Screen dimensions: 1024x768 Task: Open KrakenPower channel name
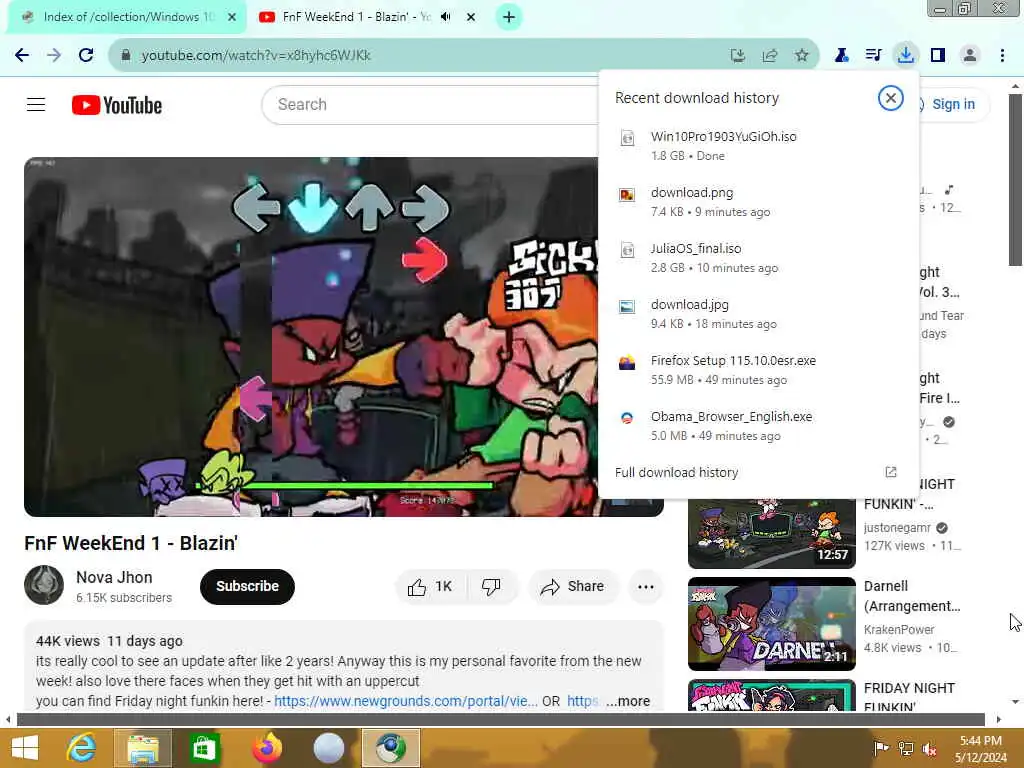coord(899,630)
